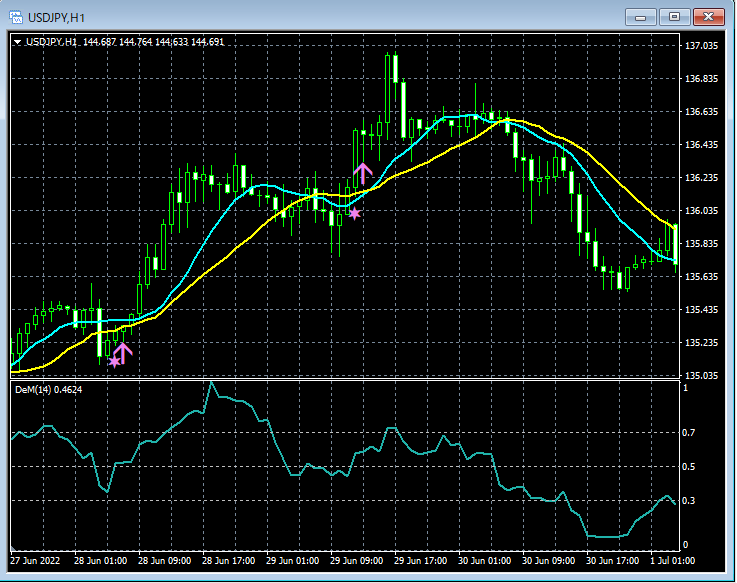Click the 1 Jul 01:00 time axis label
737x583 pixels.
coord(672,561)
